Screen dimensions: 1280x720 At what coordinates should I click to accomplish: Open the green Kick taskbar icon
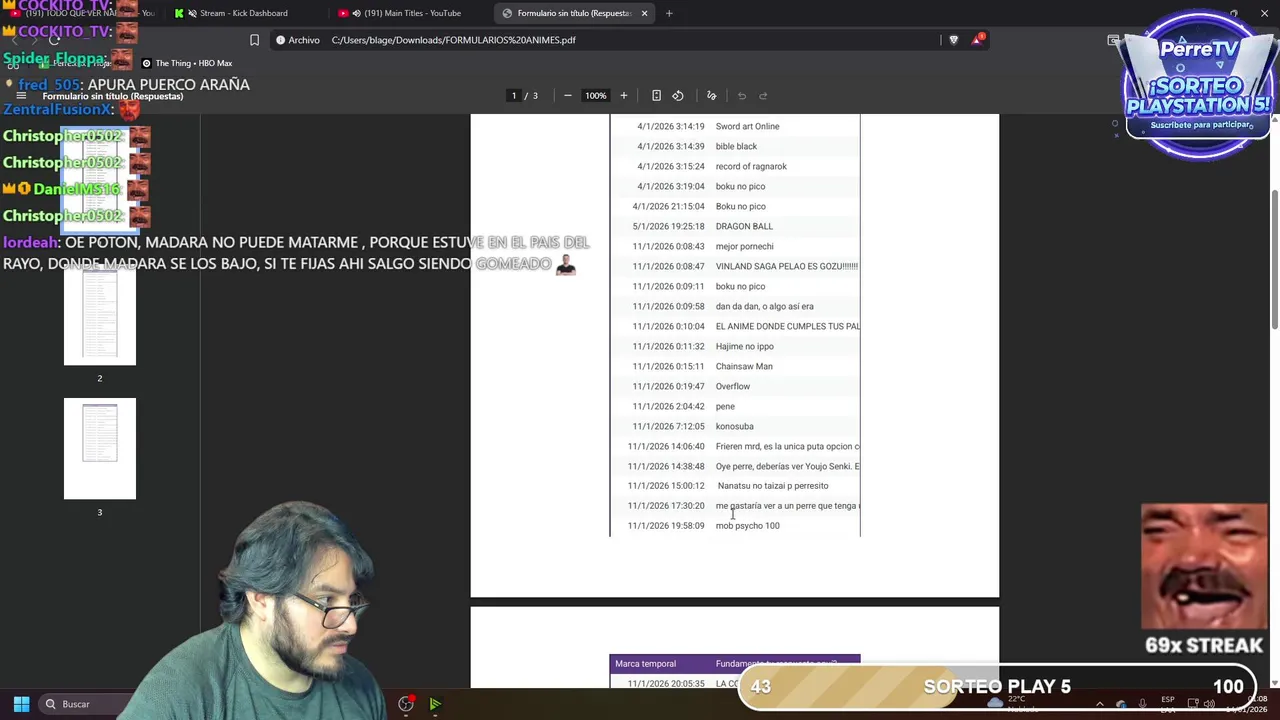pyautogui.click(x=435, y=704)
